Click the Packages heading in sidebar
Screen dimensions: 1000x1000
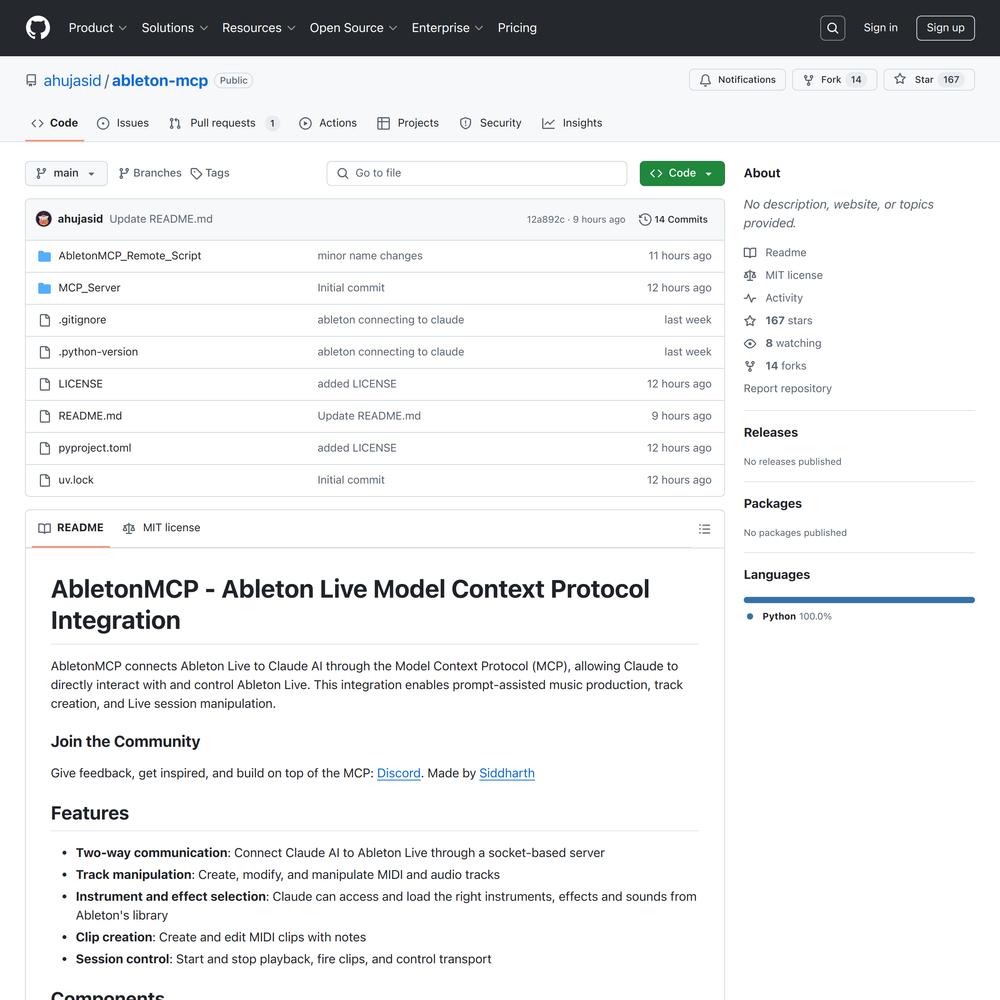tap(772, 504)
